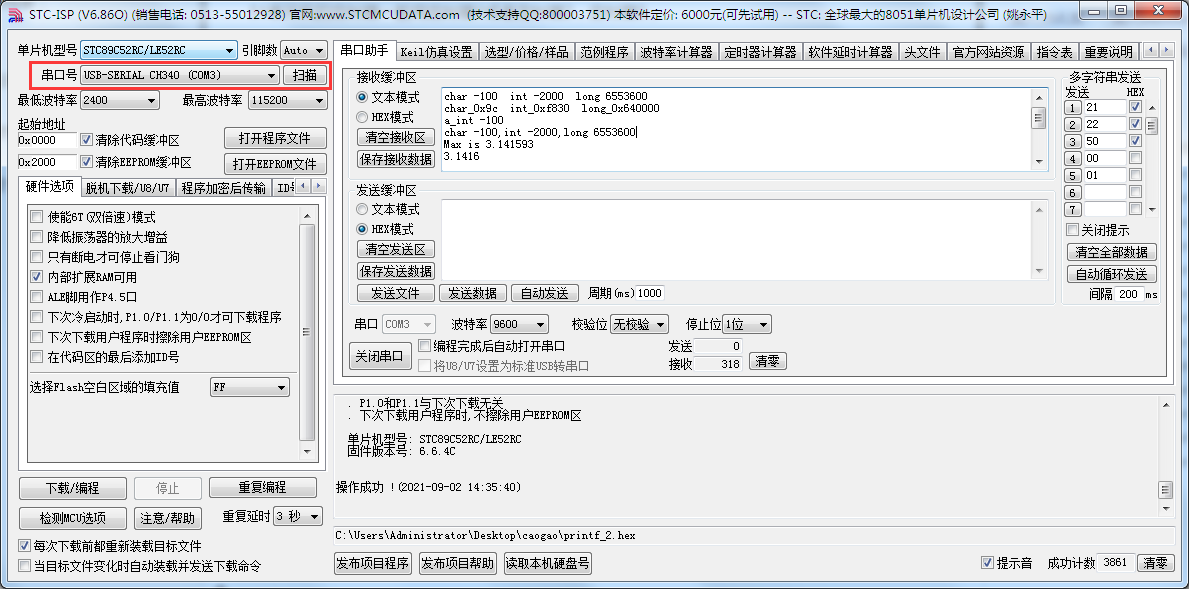Click the 扫描 button to scan serial ports
This screenshot has width=1189, height=589.
[306, 76]
